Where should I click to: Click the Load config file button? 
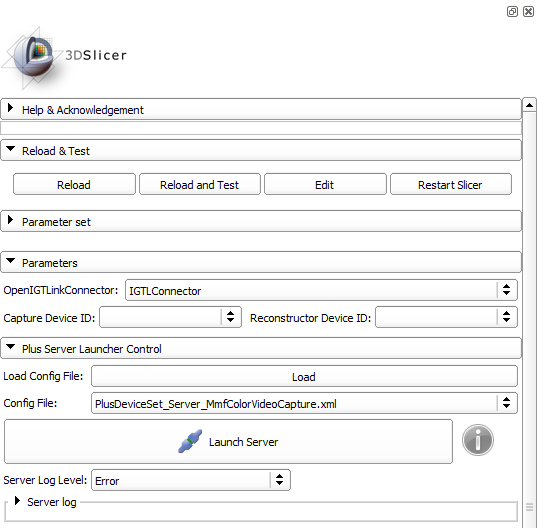(304, 376)
